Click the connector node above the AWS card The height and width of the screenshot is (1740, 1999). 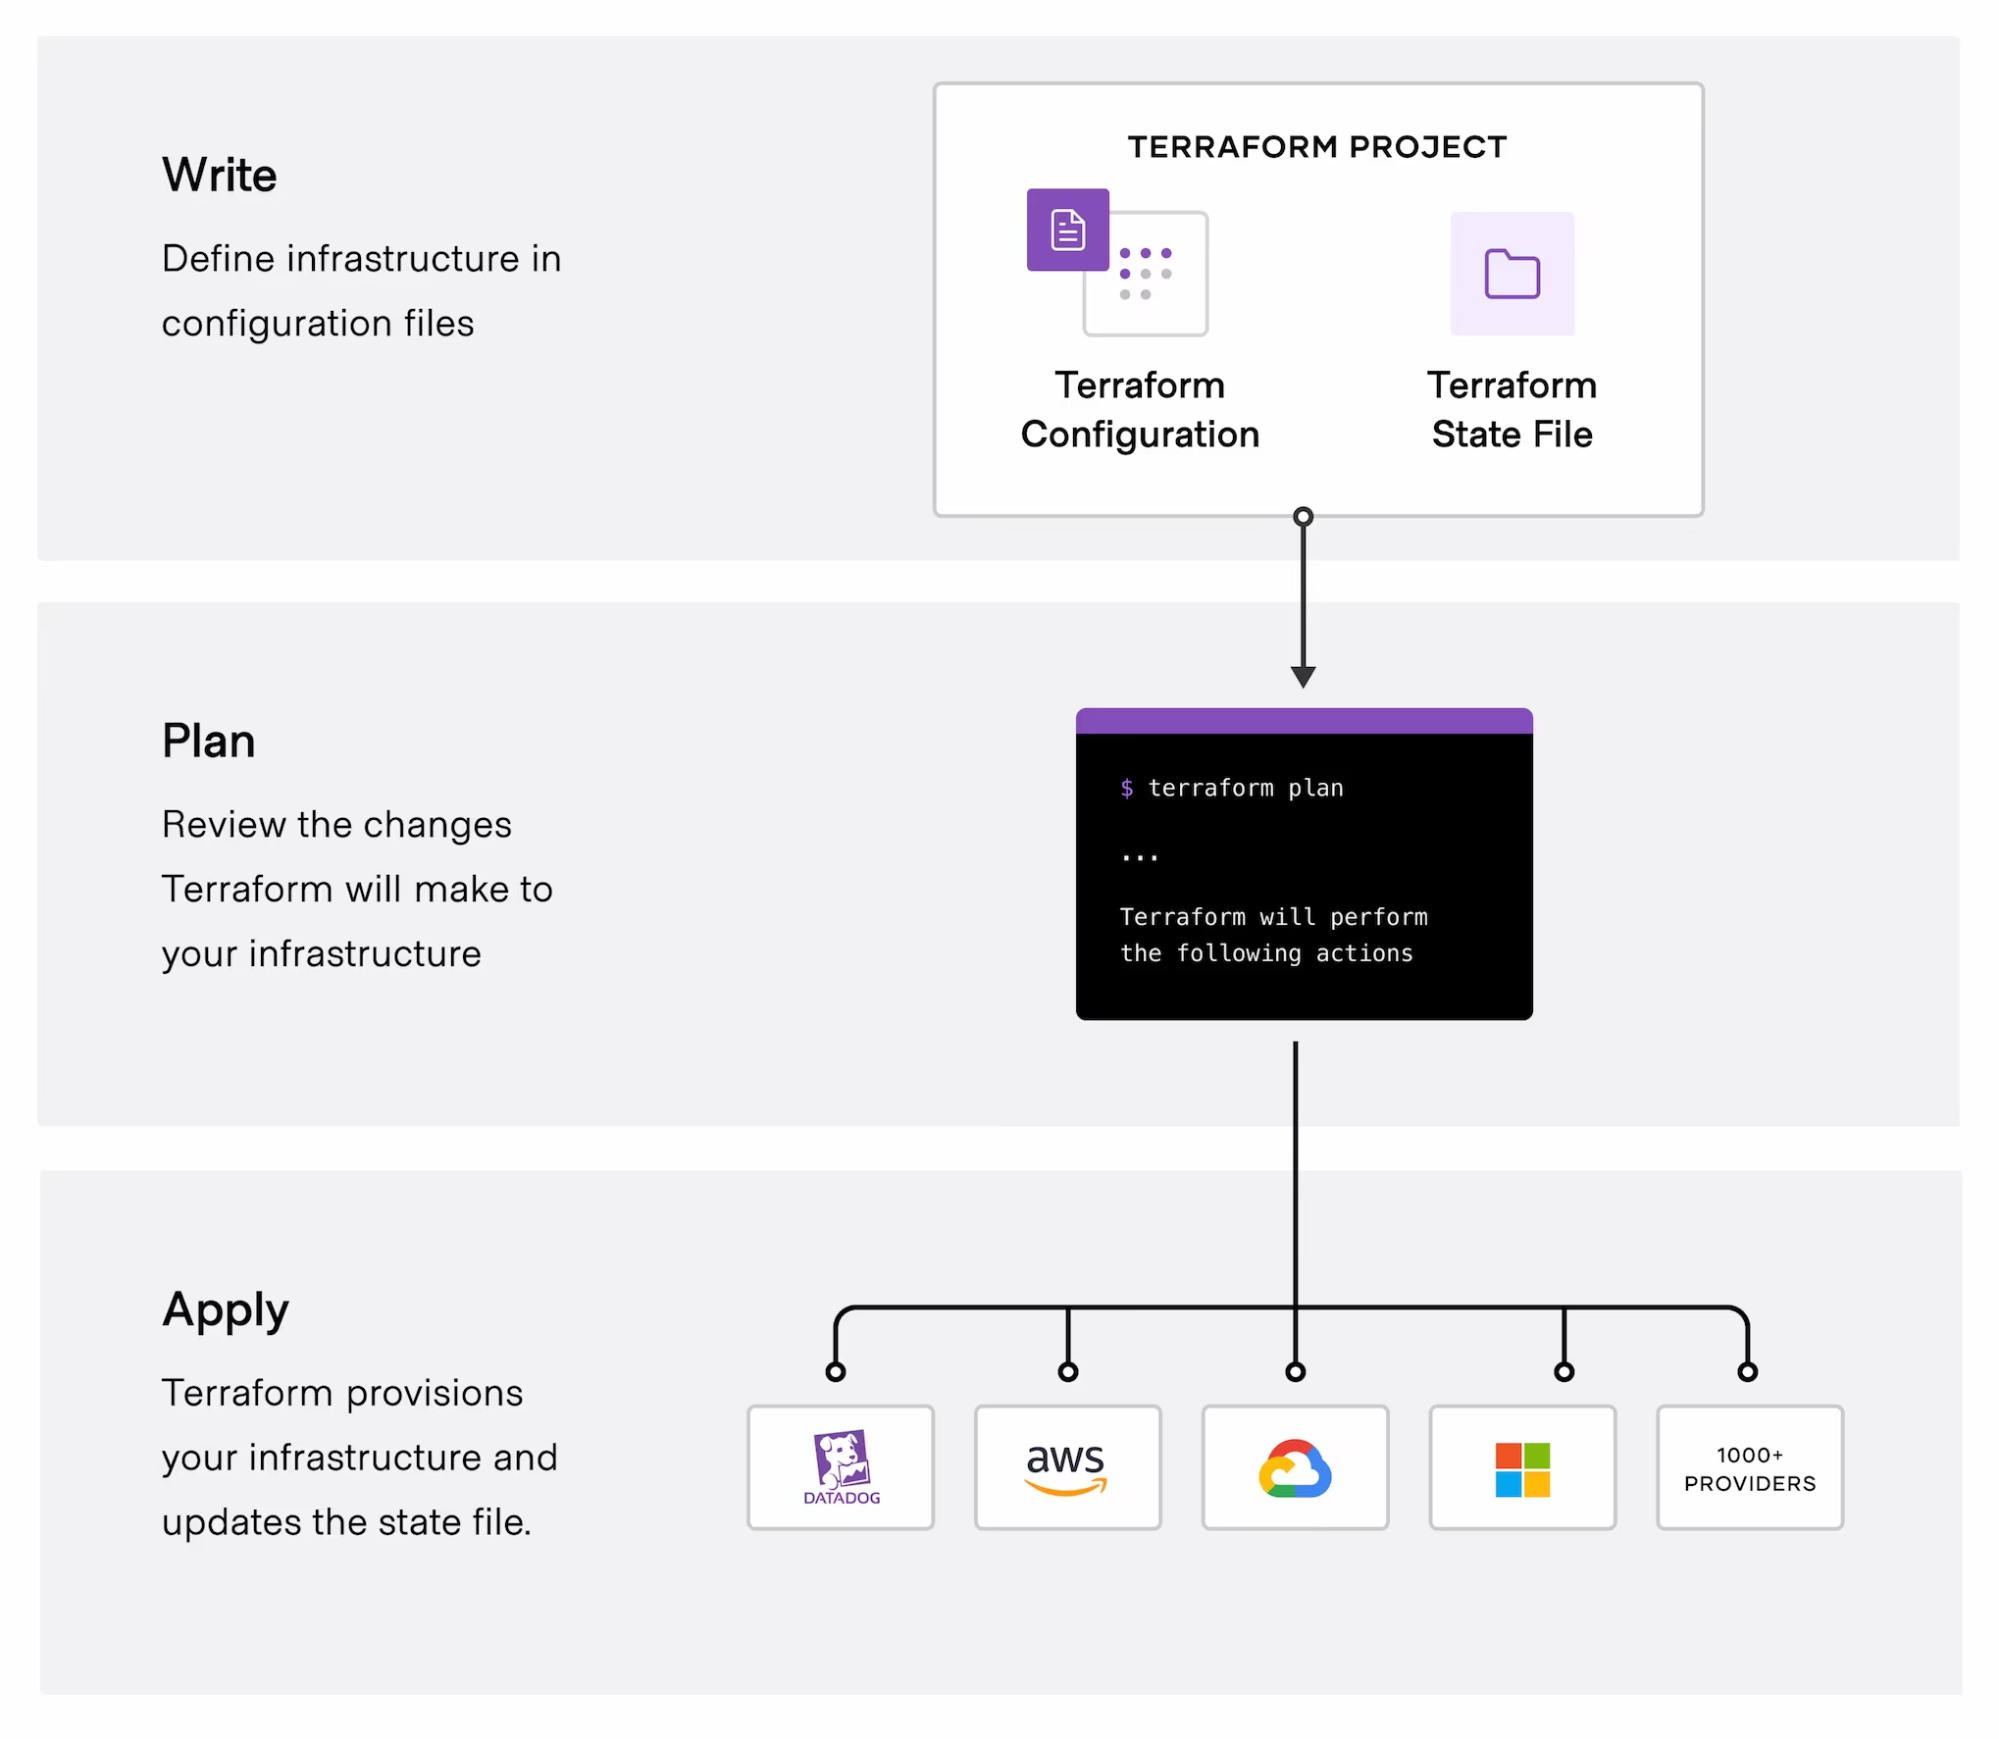point(1067,1371)
